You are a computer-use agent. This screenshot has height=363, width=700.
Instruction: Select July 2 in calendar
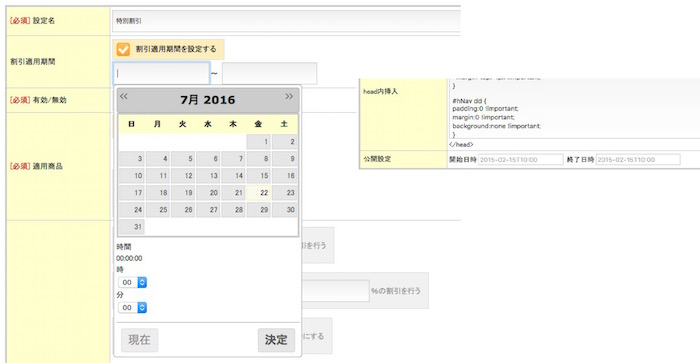pyautogui.click(x=285, y=142)
